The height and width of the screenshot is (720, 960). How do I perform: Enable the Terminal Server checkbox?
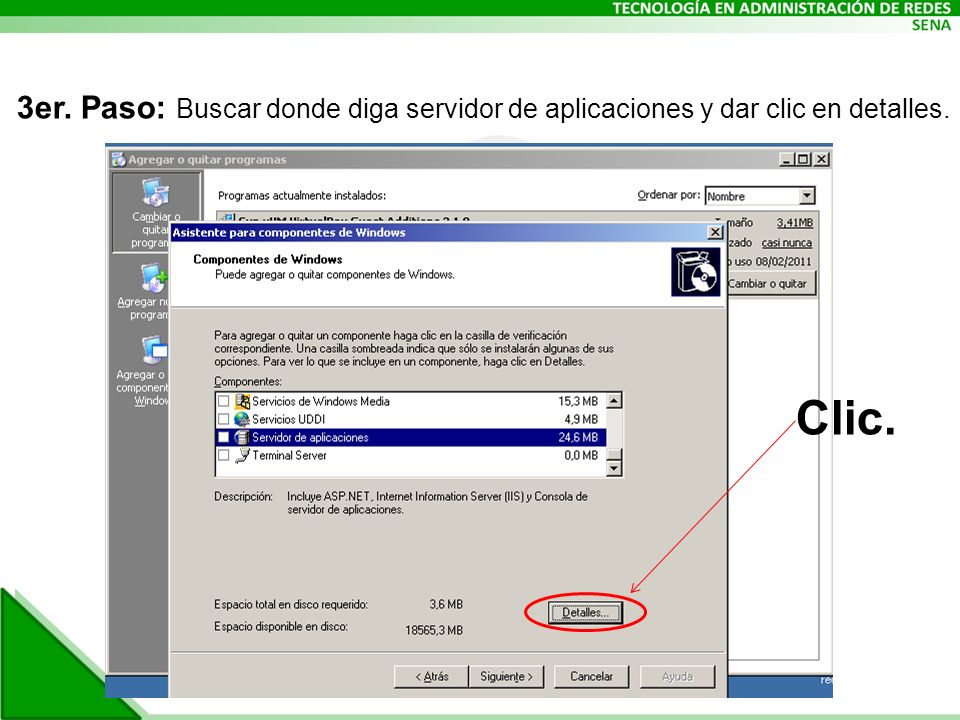(x=223, y=456)
